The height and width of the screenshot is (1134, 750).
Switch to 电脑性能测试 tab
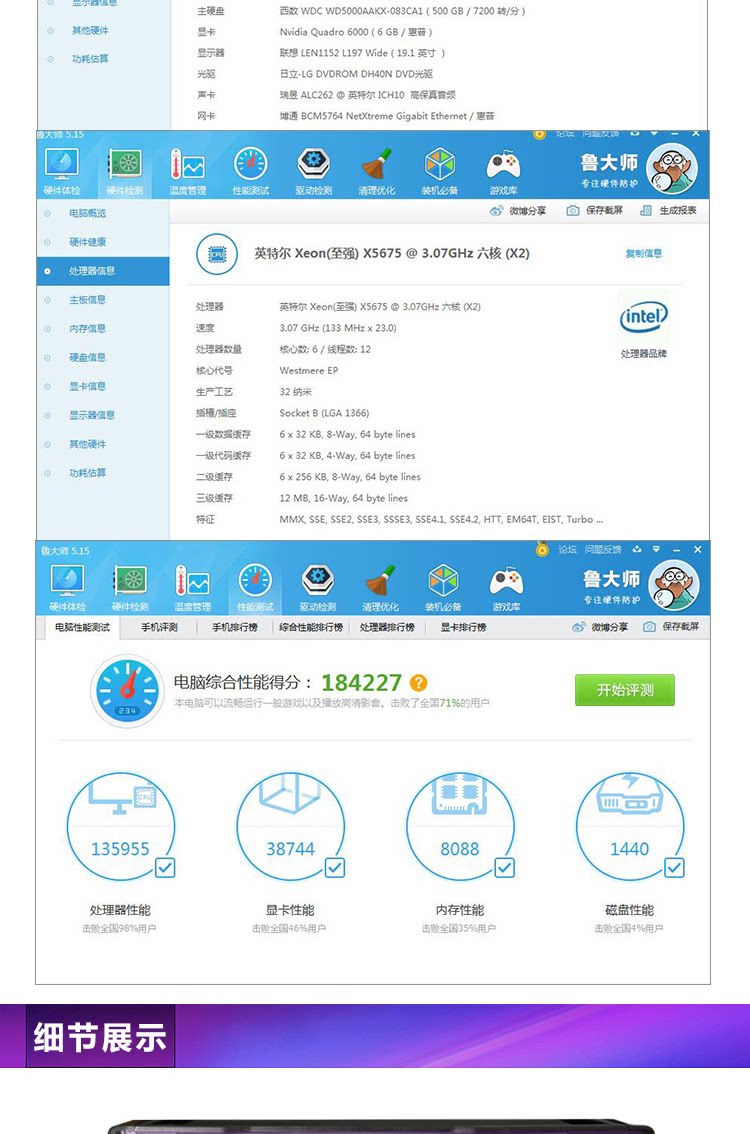pos(82,627)
